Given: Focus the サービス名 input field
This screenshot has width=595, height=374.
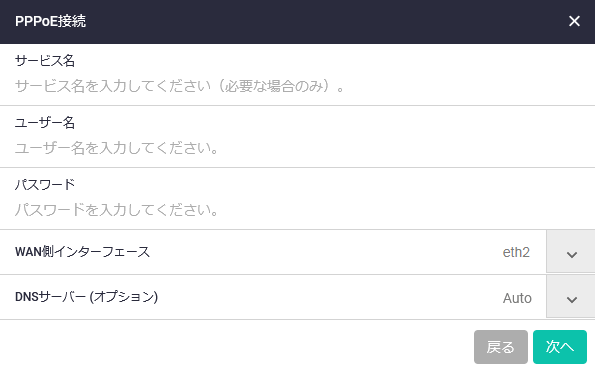Looking at the screenshot, I should [x=298, y=86].
